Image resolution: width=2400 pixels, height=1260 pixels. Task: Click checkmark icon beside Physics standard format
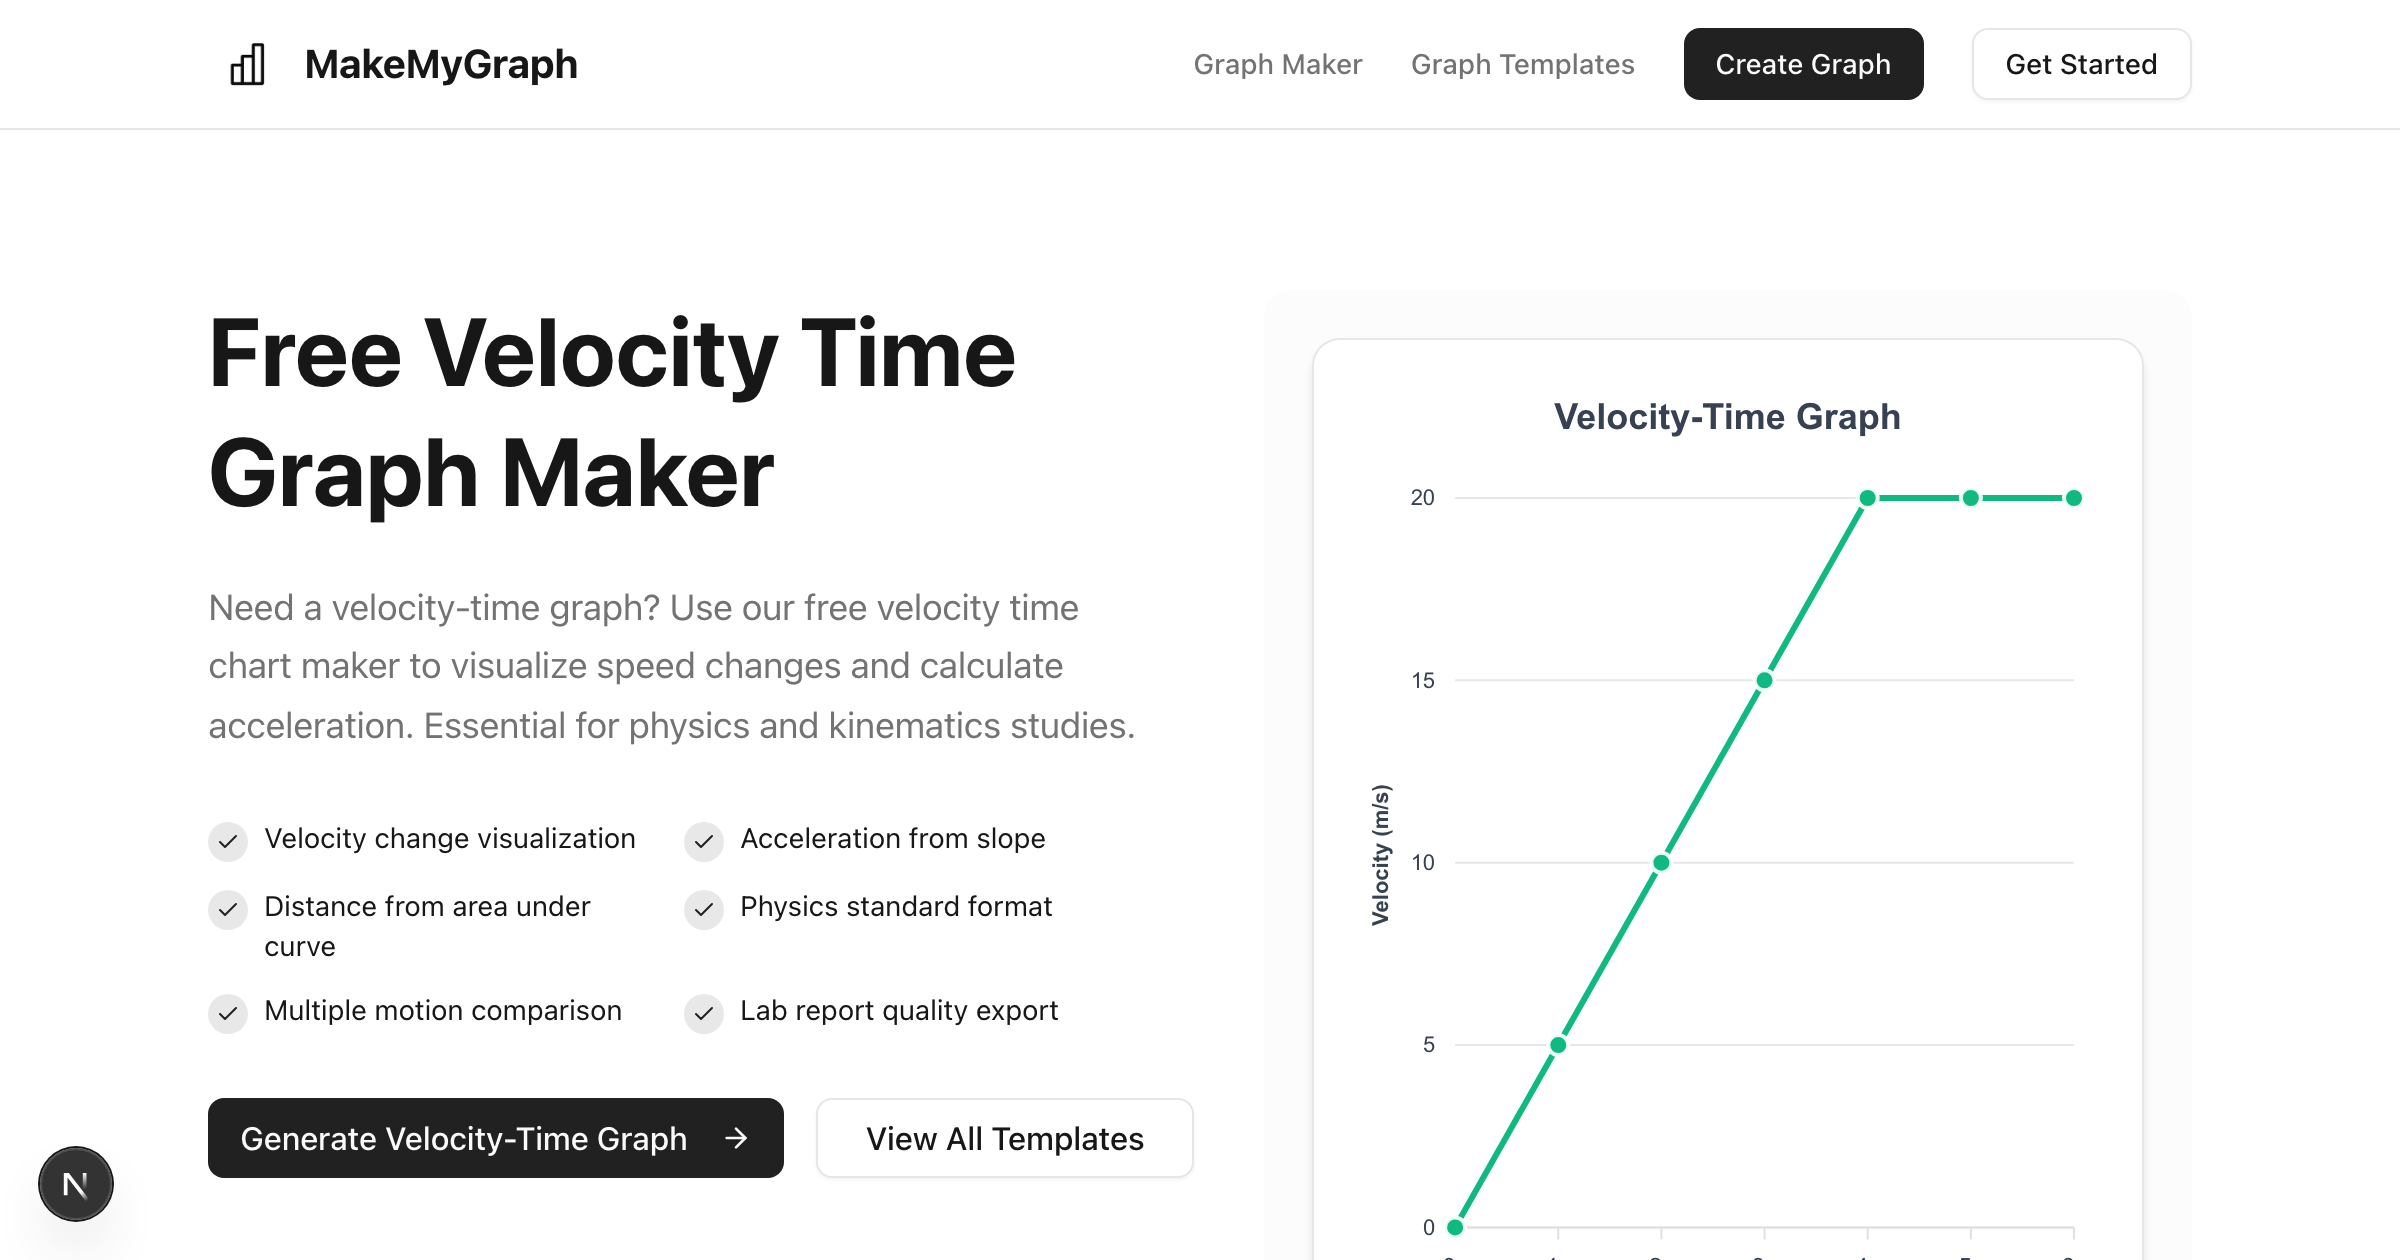(x=704, y=909)
